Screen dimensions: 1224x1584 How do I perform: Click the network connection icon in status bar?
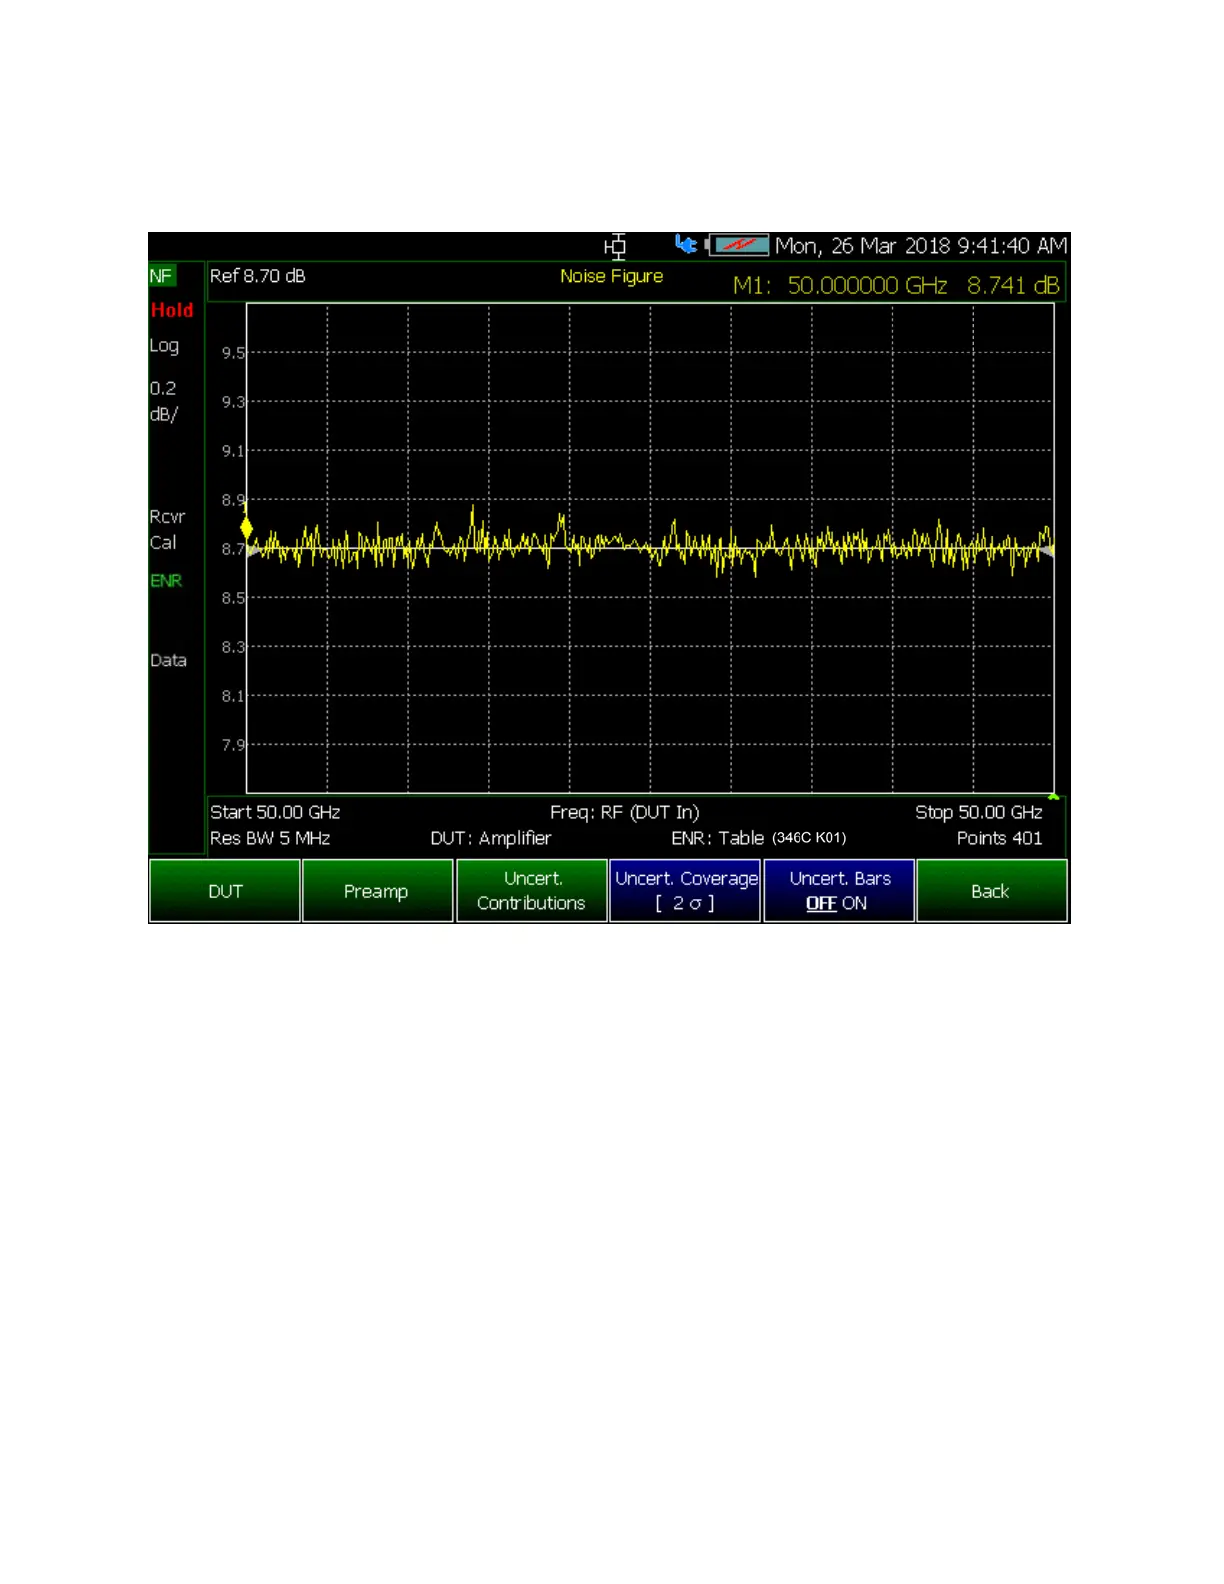[x=615, y=246]
